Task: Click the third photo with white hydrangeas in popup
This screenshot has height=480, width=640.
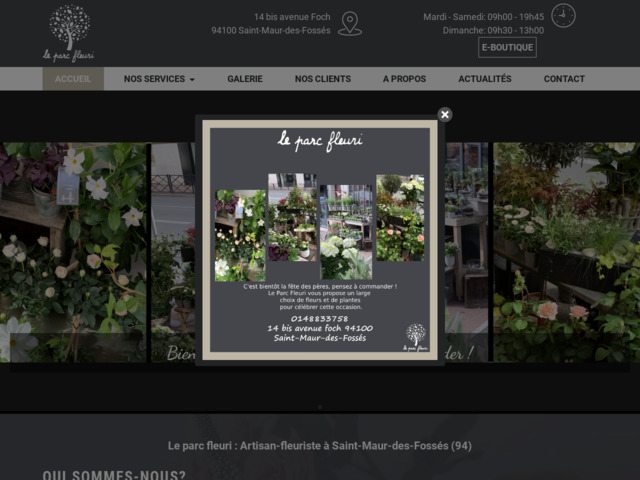Action: coord(346,231)
